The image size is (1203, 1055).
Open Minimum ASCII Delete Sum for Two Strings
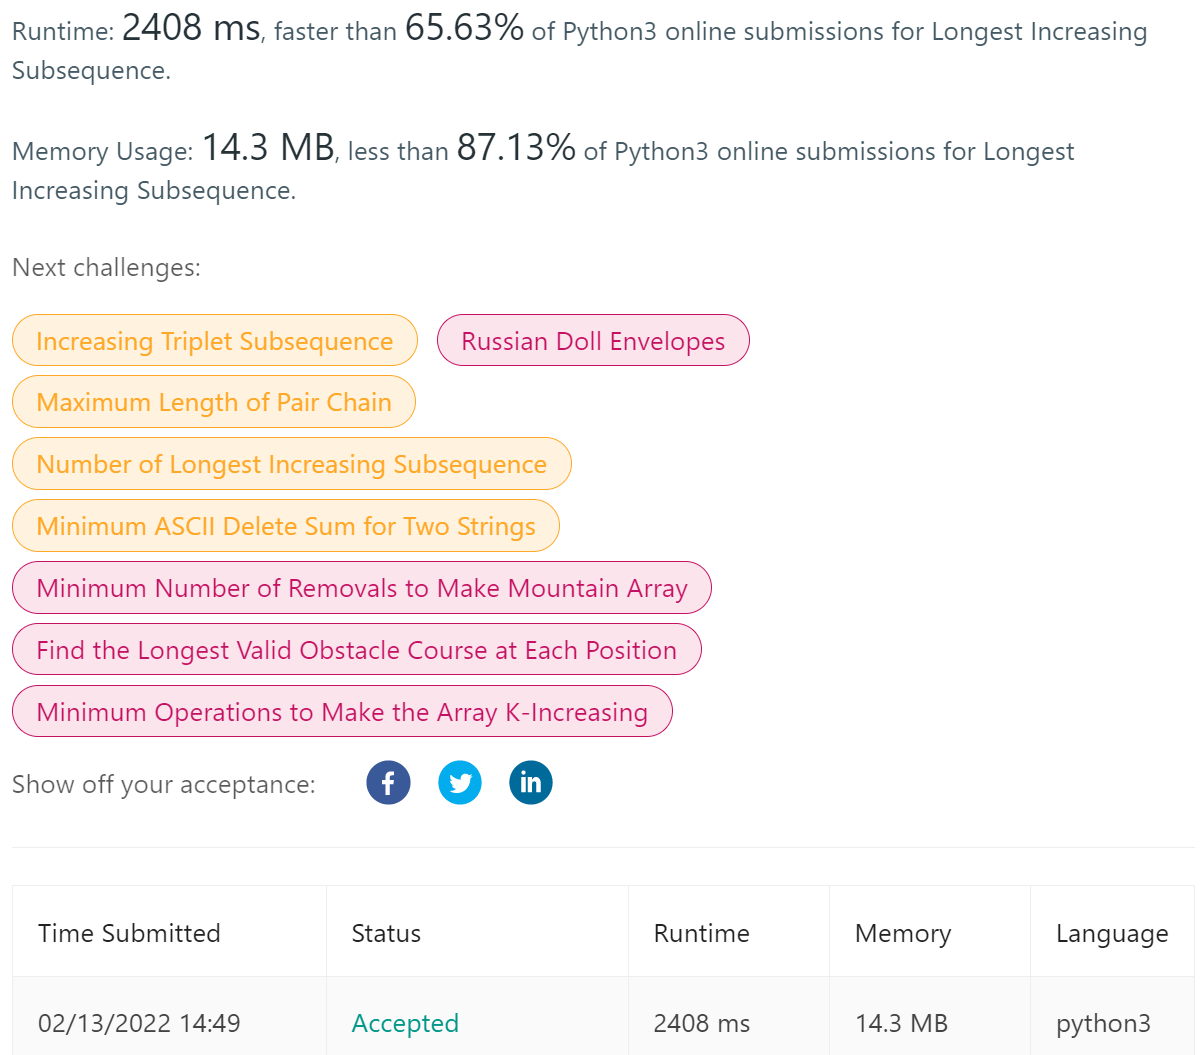[x=285, y=525]
